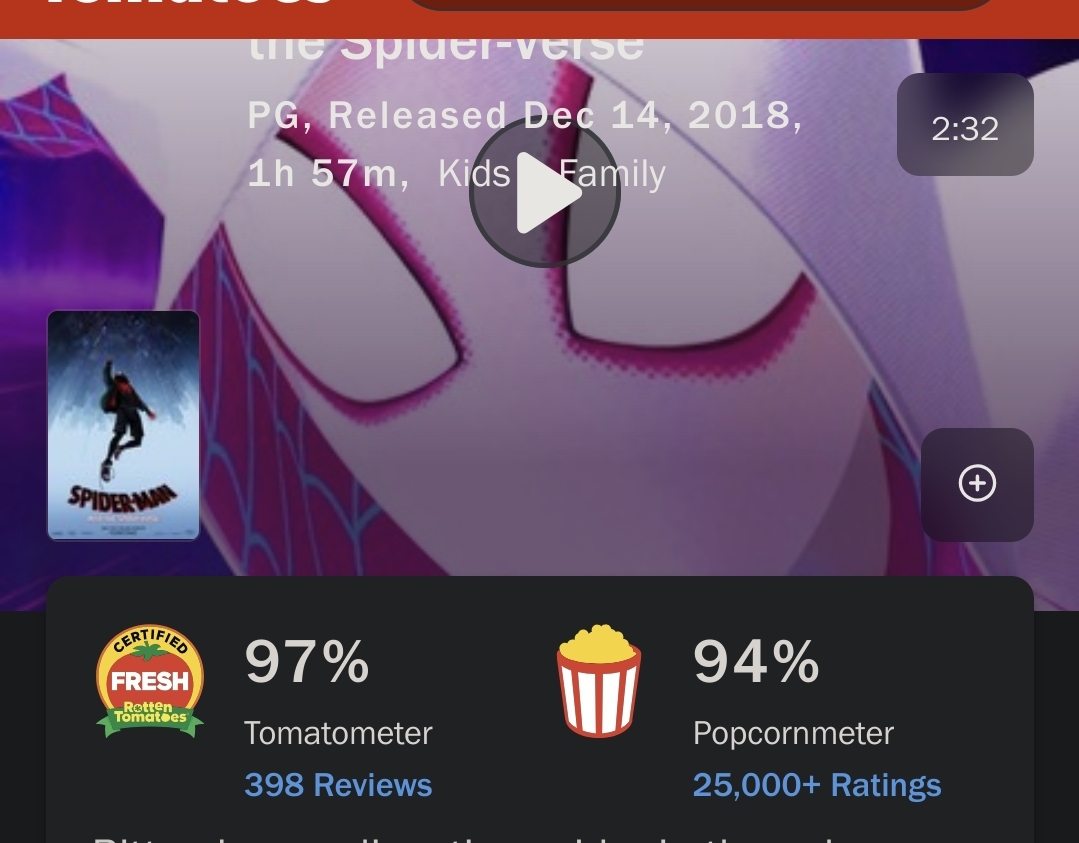
Task: Open the 25,000+ Ratings link
Action: (817, 785)
